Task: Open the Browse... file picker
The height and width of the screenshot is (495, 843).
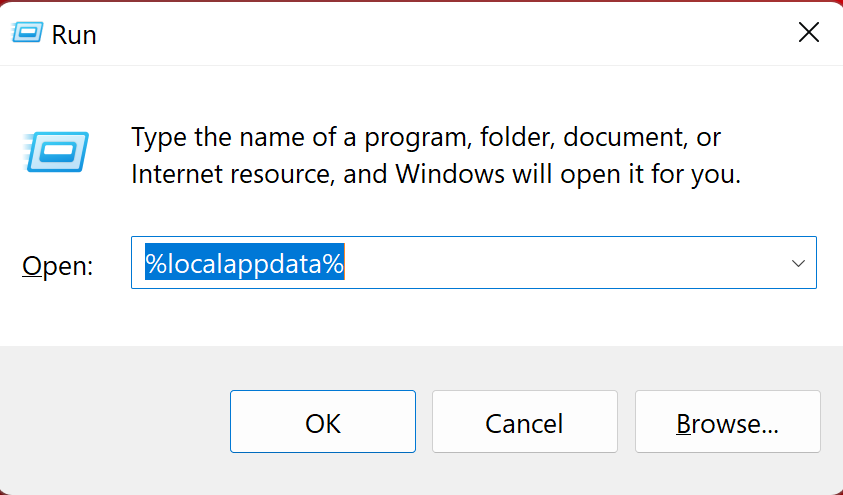Action: pyautogui.click(x=727, y=423)
